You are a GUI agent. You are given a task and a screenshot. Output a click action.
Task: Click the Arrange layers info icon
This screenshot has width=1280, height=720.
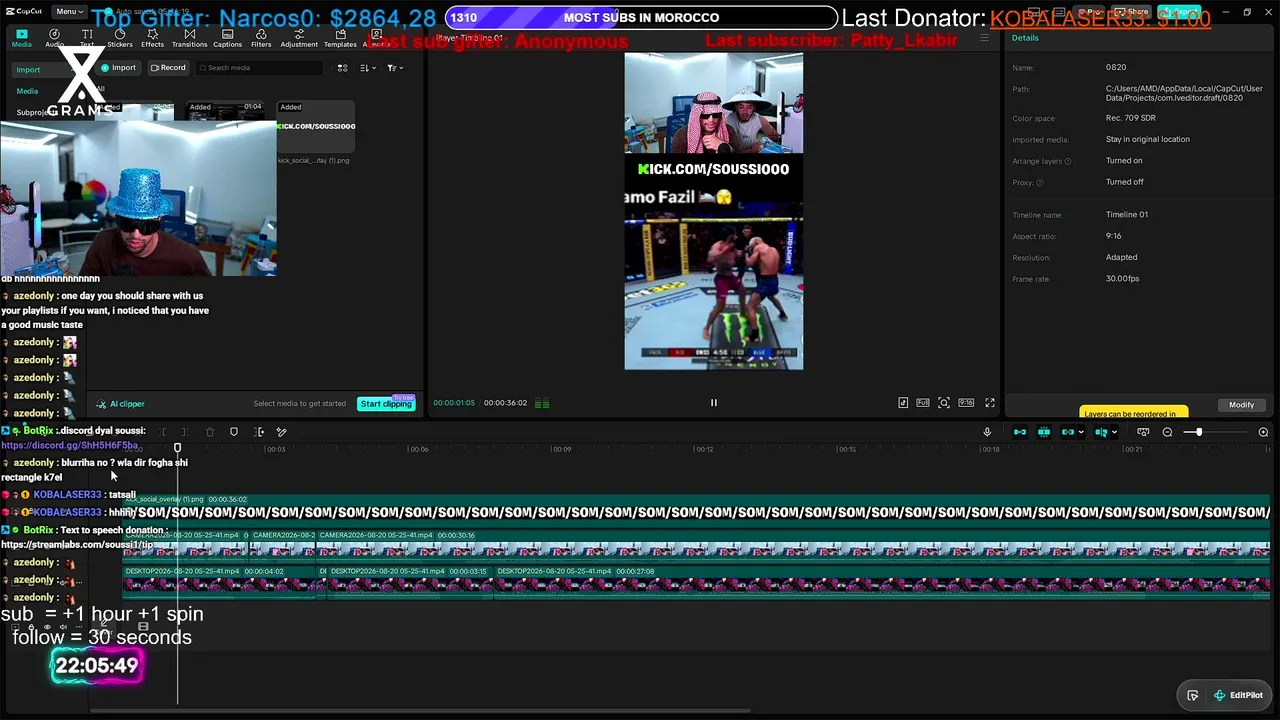point(1068,161)
